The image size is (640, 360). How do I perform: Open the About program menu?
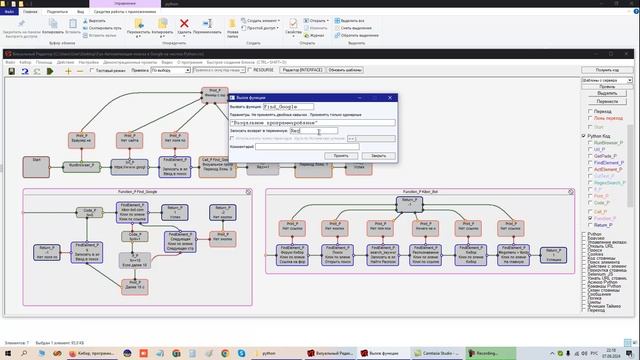[x=190, y=62]
